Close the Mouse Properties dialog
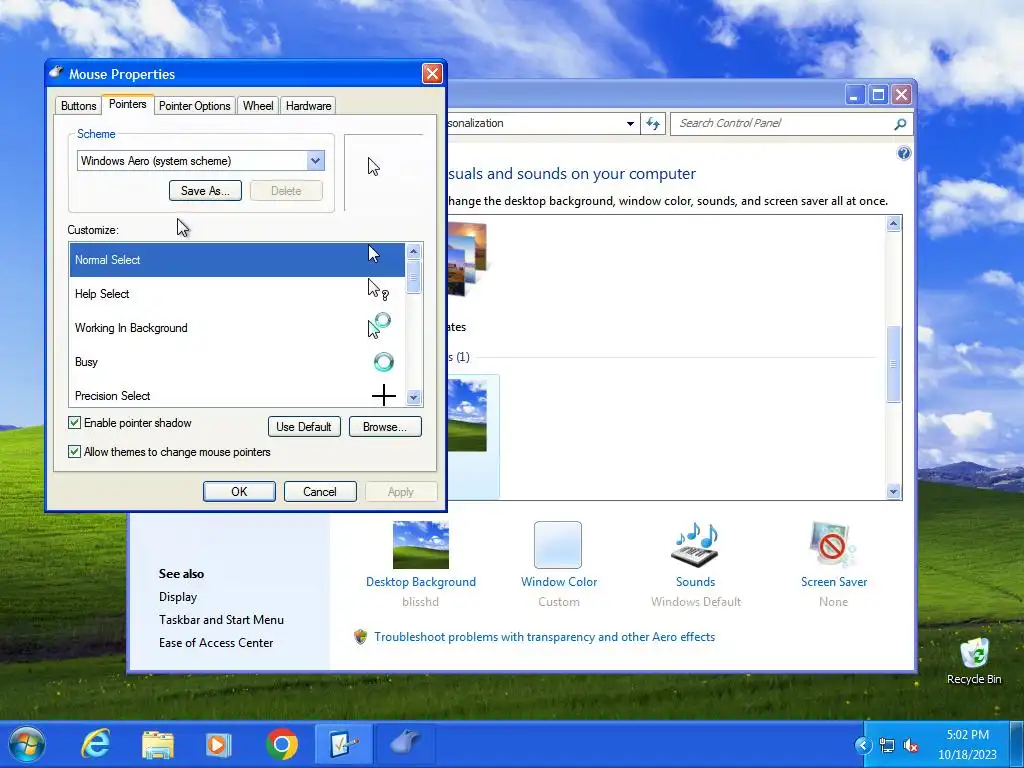1024x768 pixels. pos(432,74)
